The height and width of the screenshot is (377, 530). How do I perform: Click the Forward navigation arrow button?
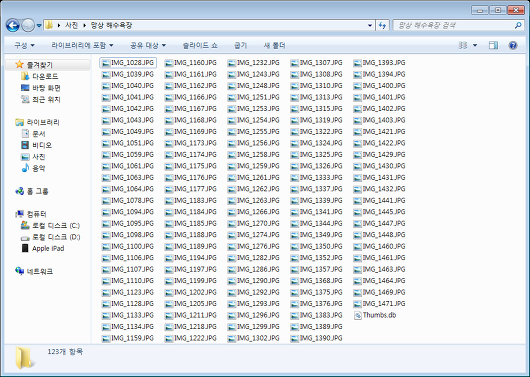pos(28,25)
